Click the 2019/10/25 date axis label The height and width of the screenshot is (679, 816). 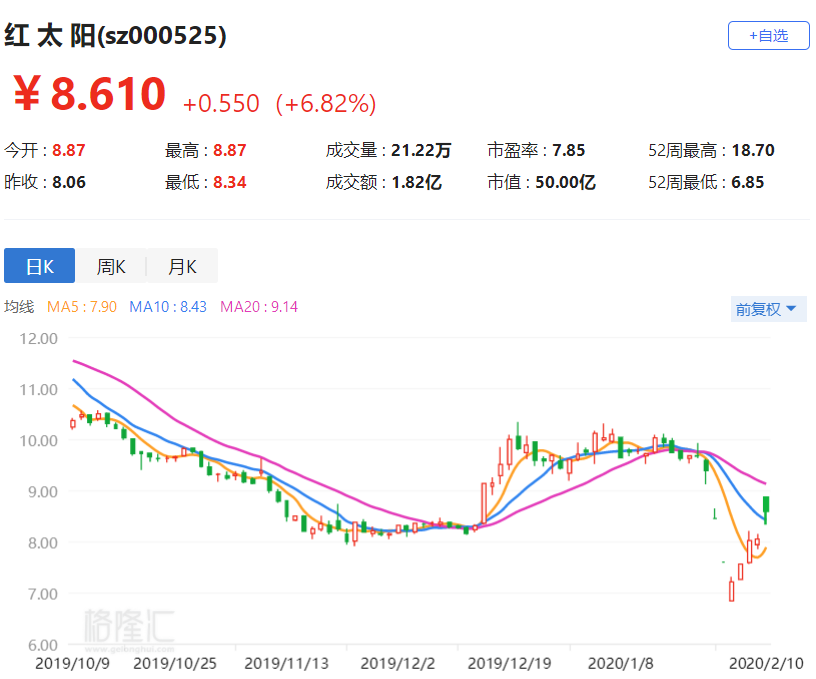coord(175,664)
